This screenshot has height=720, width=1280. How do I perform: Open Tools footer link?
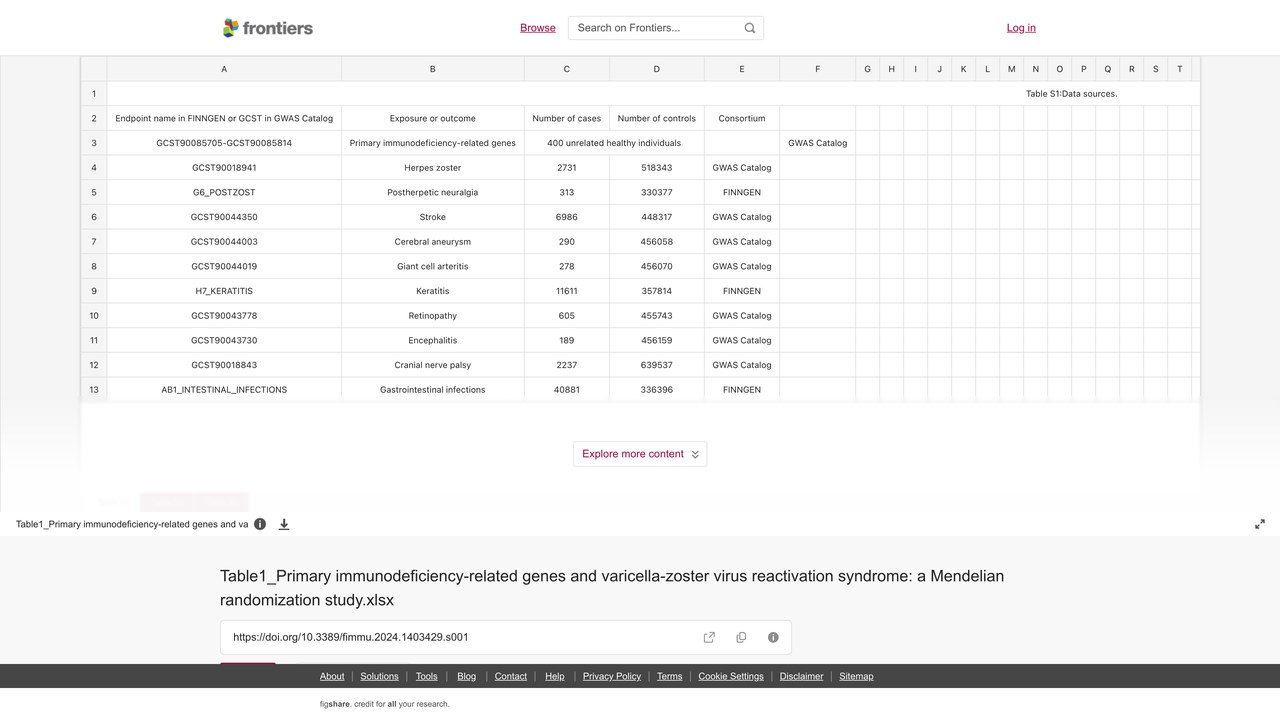[427, 676]
